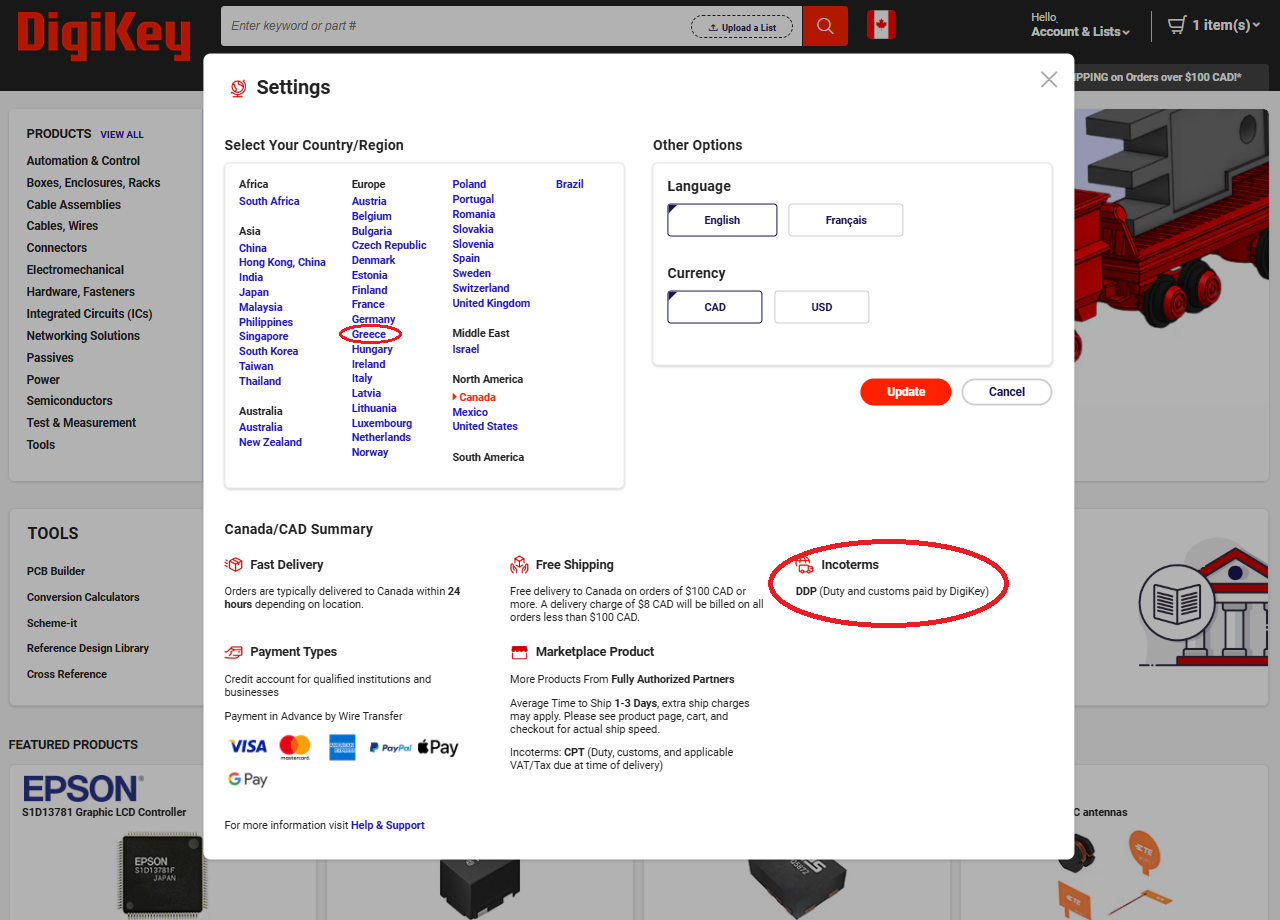
Task: Click the Fast Delivery package icon
Action: 234,565
